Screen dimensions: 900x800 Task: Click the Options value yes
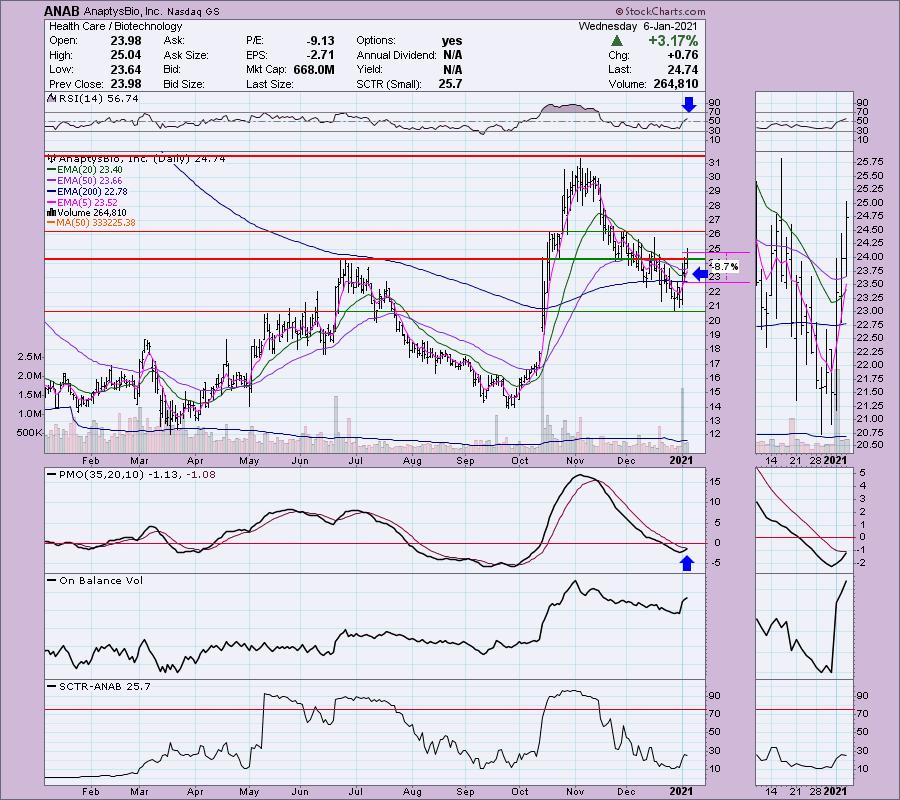tap(452, 41)
